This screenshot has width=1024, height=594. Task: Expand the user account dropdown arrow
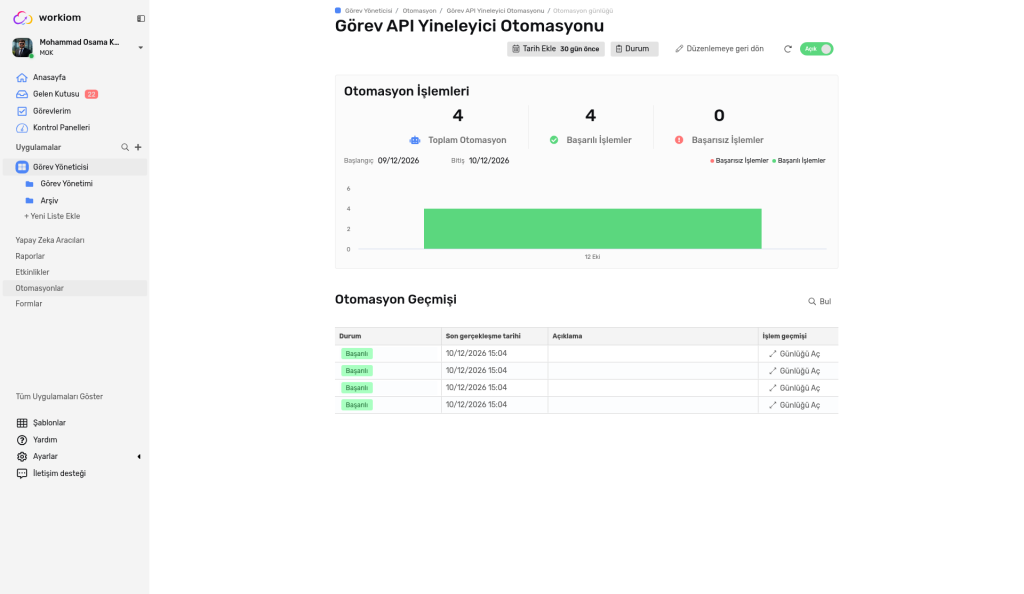tap(140, 48)
